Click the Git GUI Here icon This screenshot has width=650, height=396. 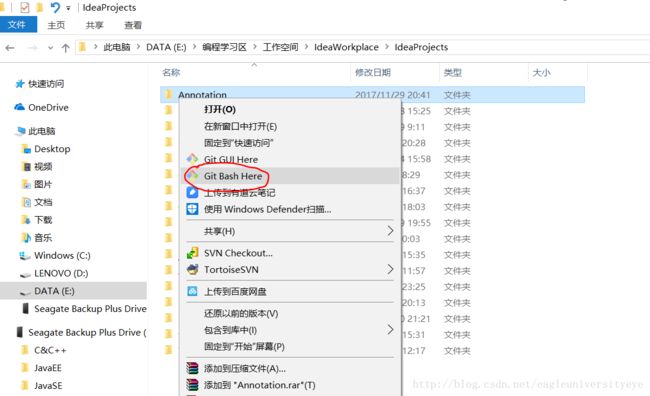coord(192,159)
